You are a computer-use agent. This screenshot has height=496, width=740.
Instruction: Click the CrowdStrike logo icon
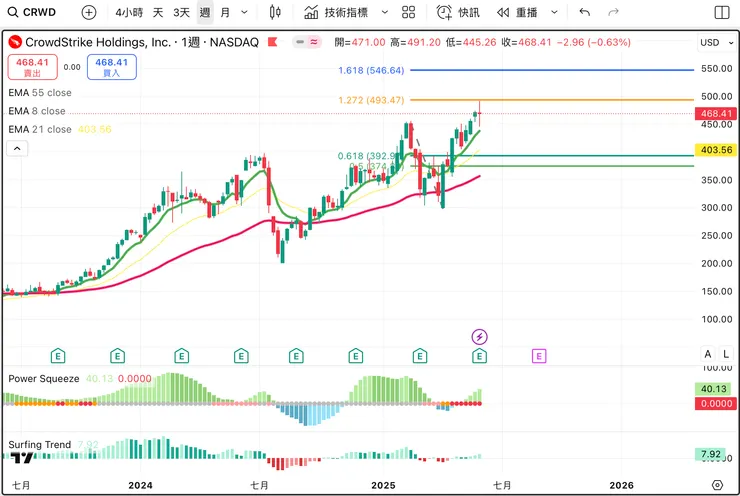tap(15, 42)
